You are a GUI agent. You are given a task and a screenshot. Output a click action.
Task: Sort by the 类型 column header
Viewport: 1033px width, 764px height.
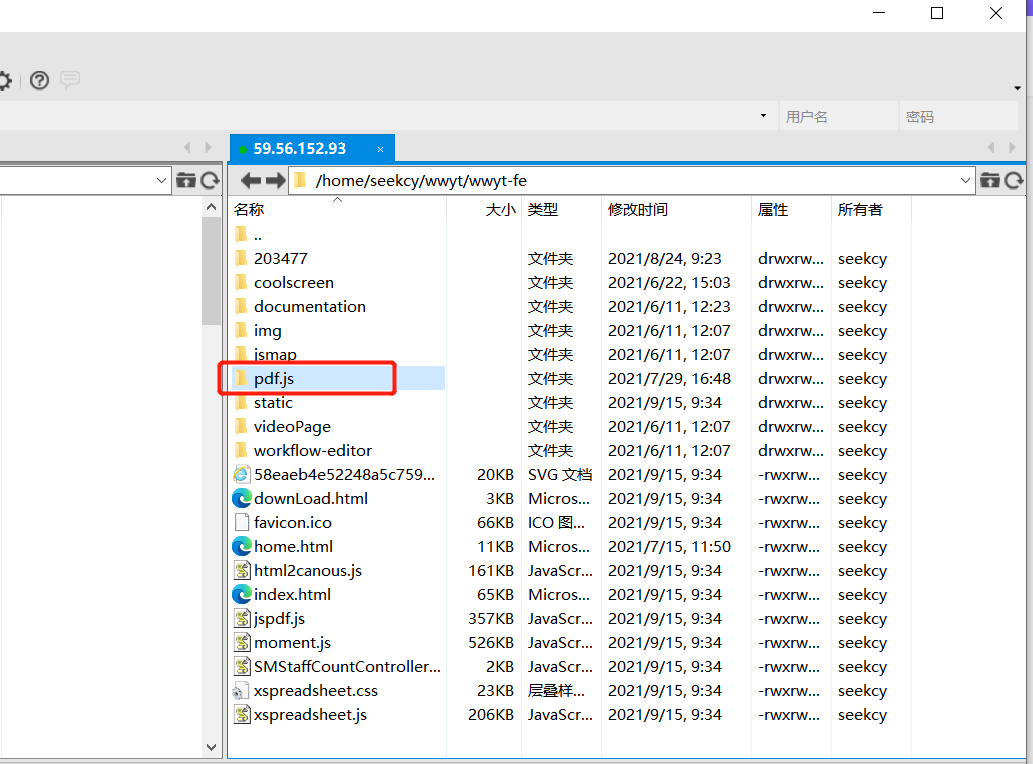click(543, 210)
